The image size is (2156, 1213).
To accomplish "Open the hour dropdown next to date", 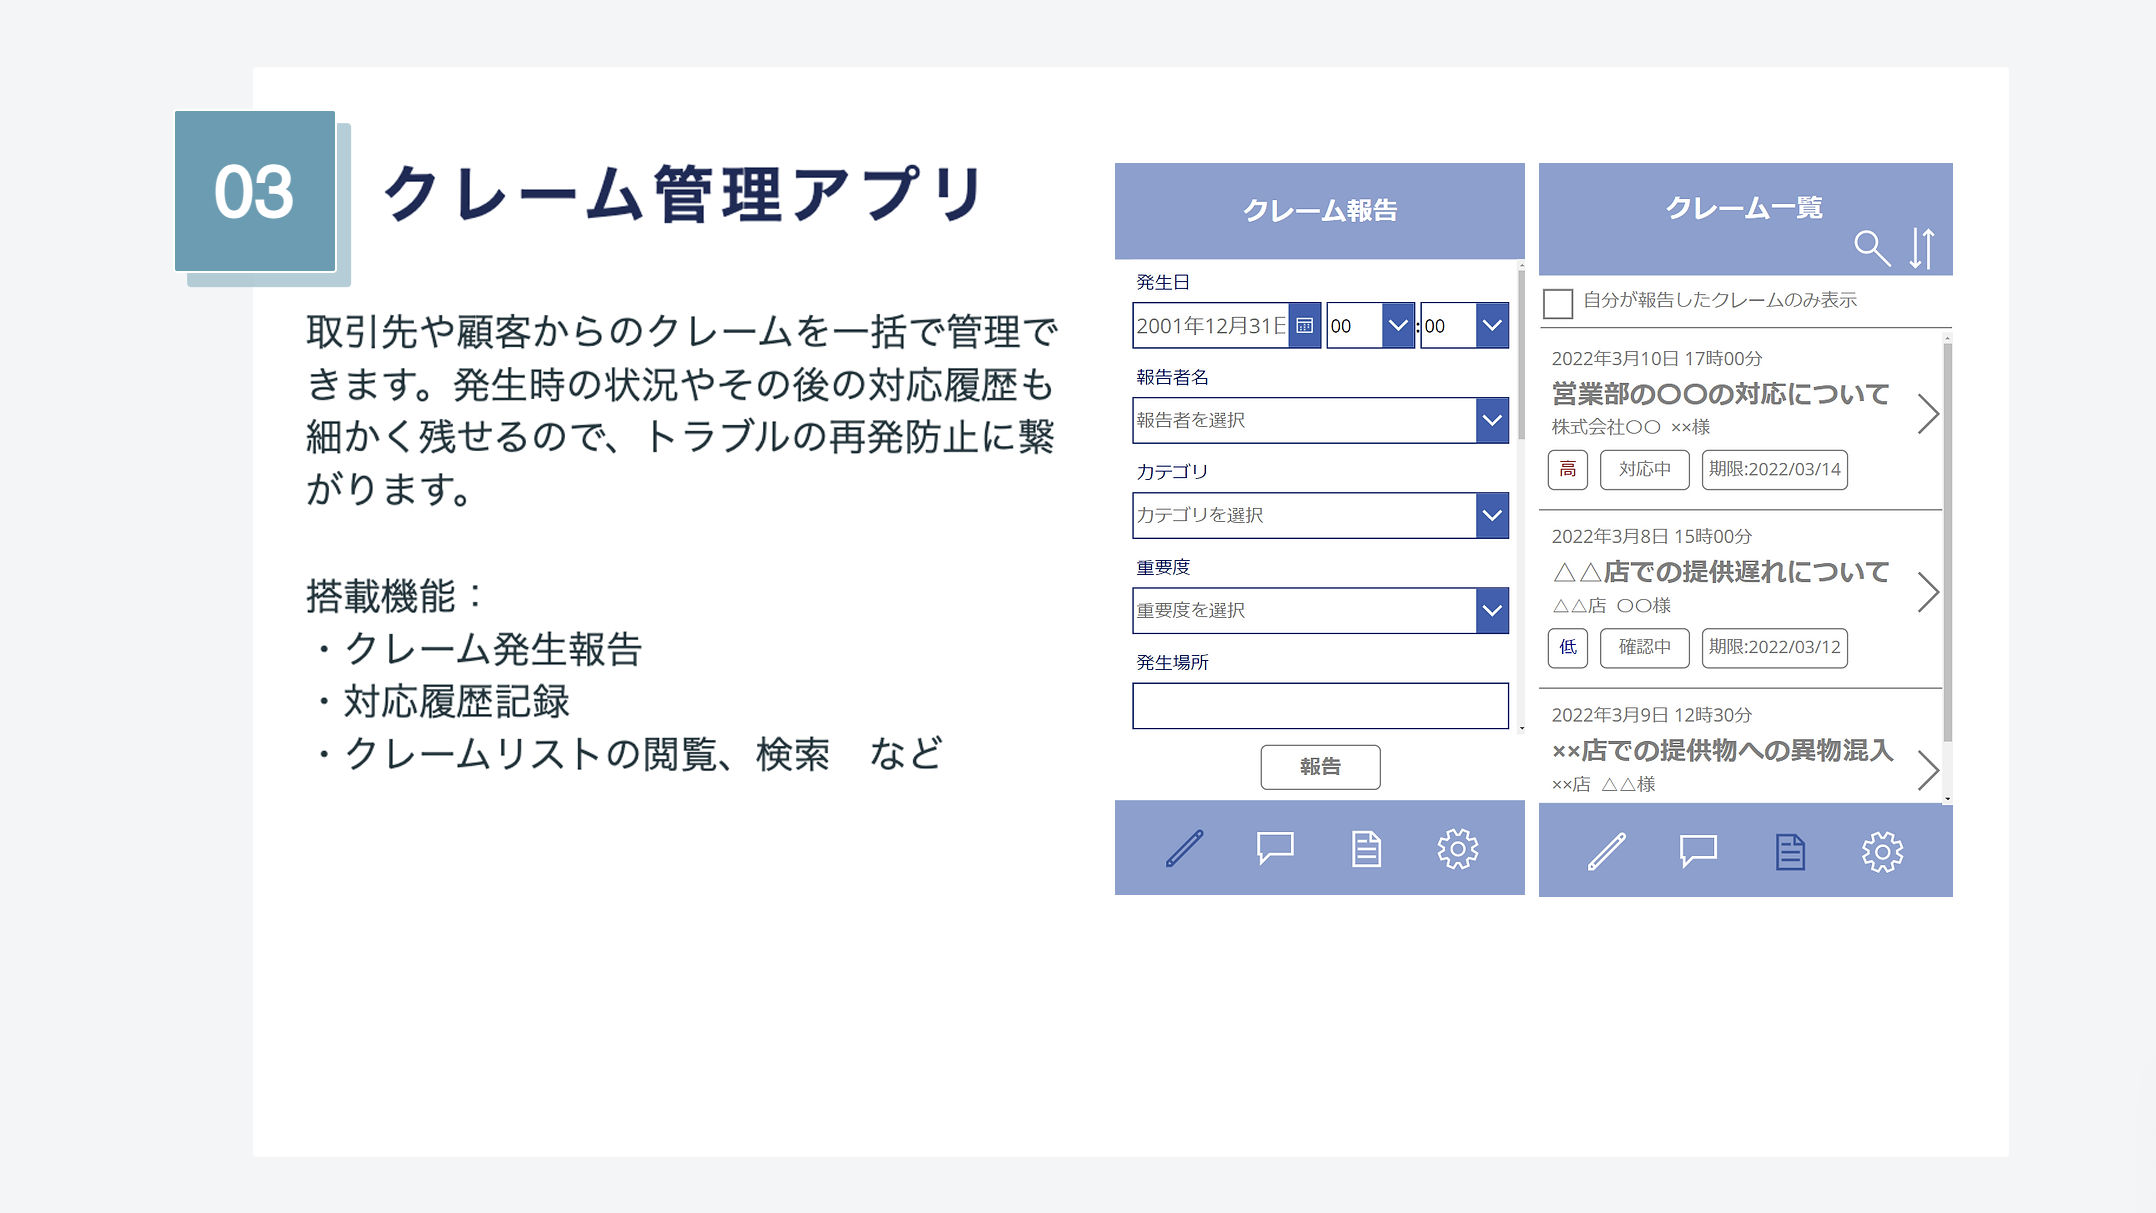I will pos(1398,326).
